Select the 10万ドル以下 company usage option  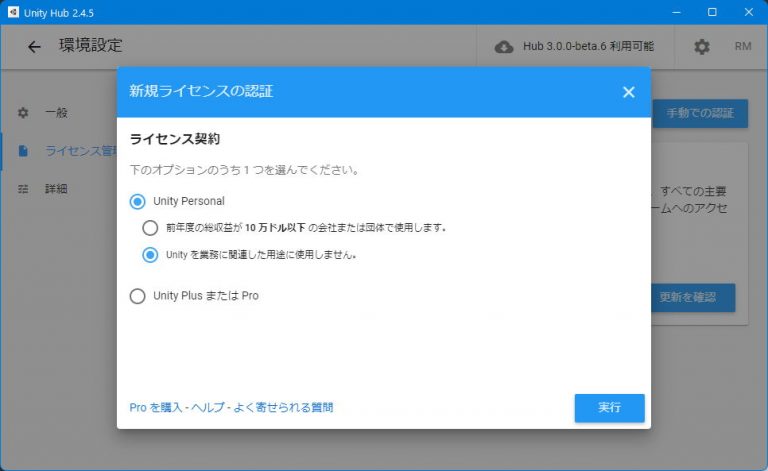(150, 228)
